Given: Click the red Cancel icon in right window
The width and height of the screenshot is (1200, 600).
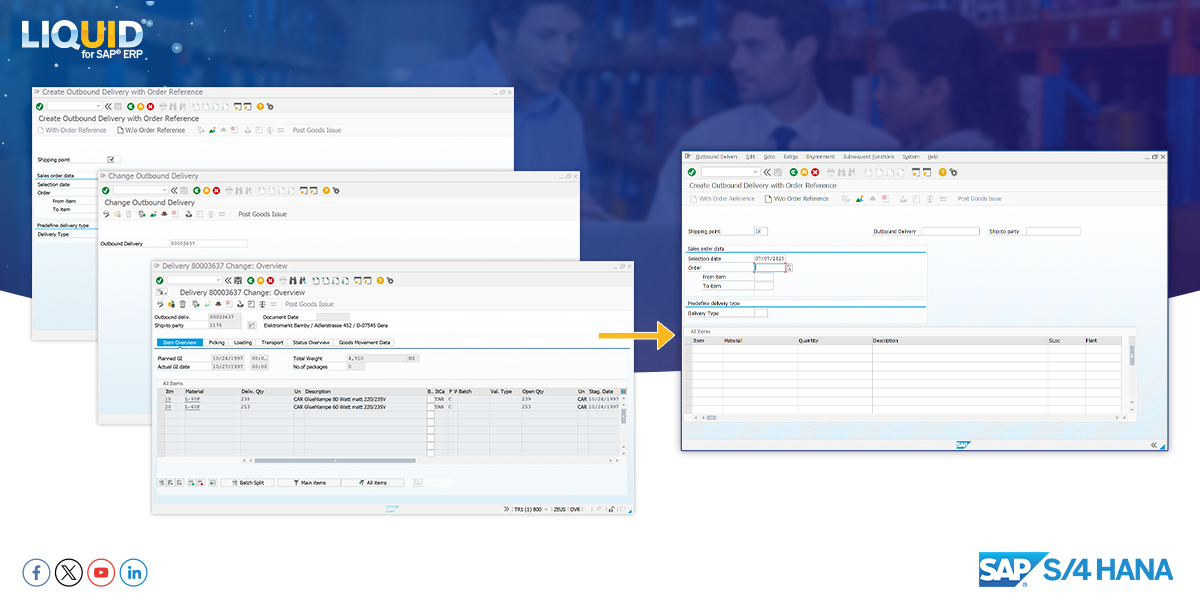Looking at the screenshot, I should [x=815, y=172].
